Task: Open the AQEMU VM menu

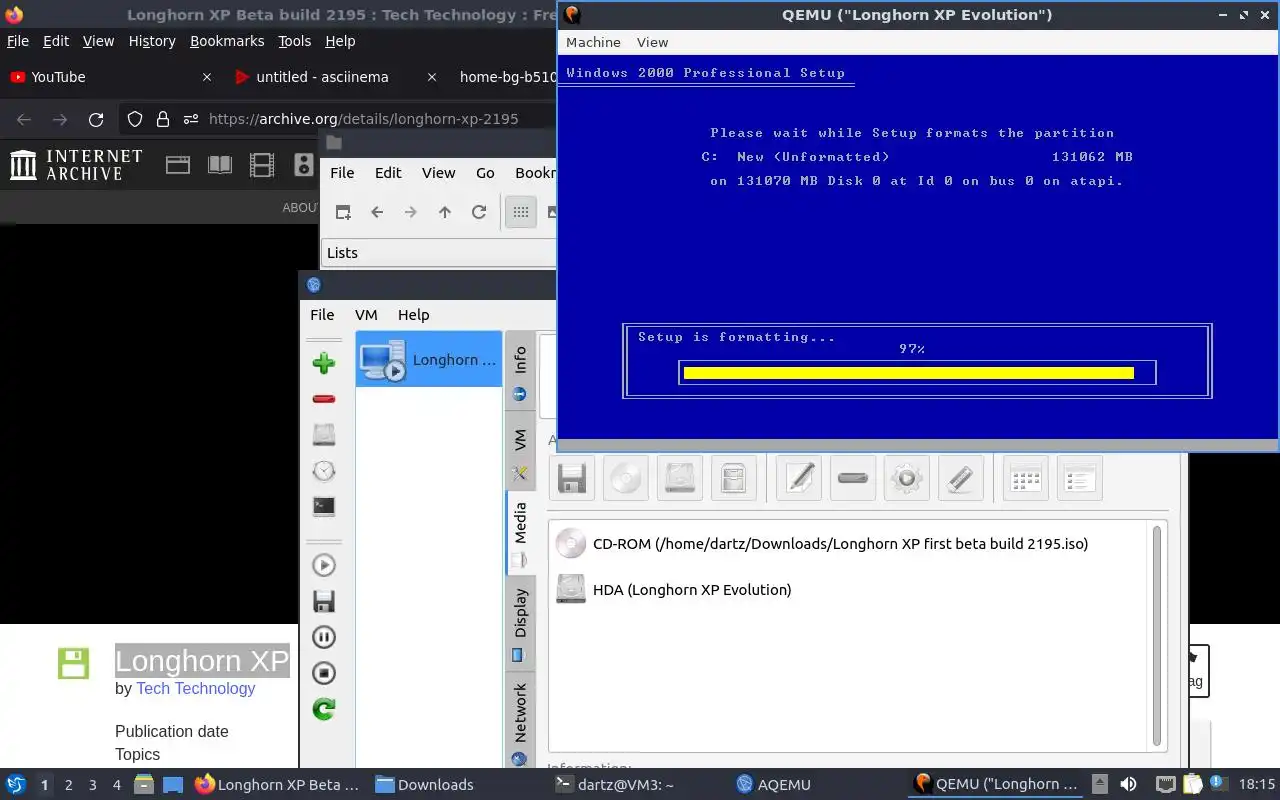Action: (366, 314)
